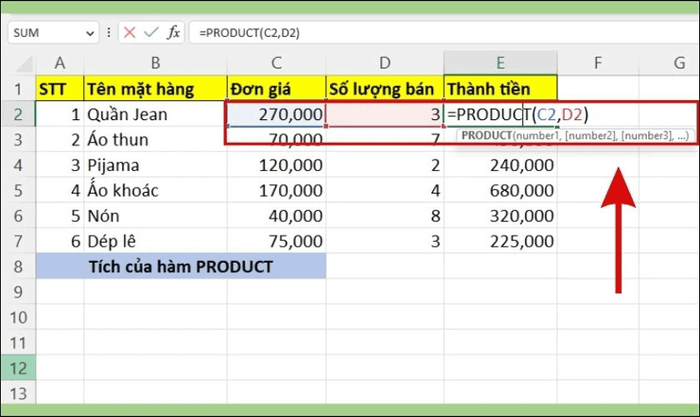This screenshot has width=700, height=417.
Task: Select row 4 header
Action: pos(18,165)
